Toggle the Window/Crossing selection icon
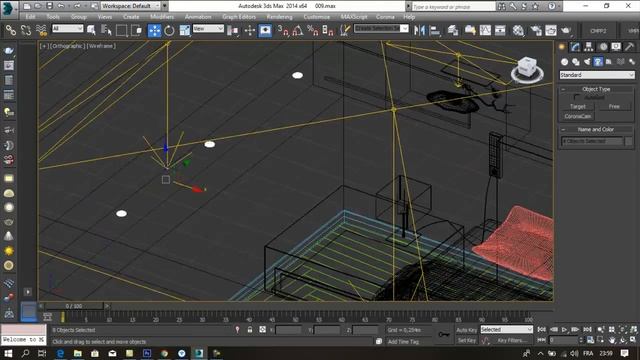640x360 pixels. click(136, 30)
